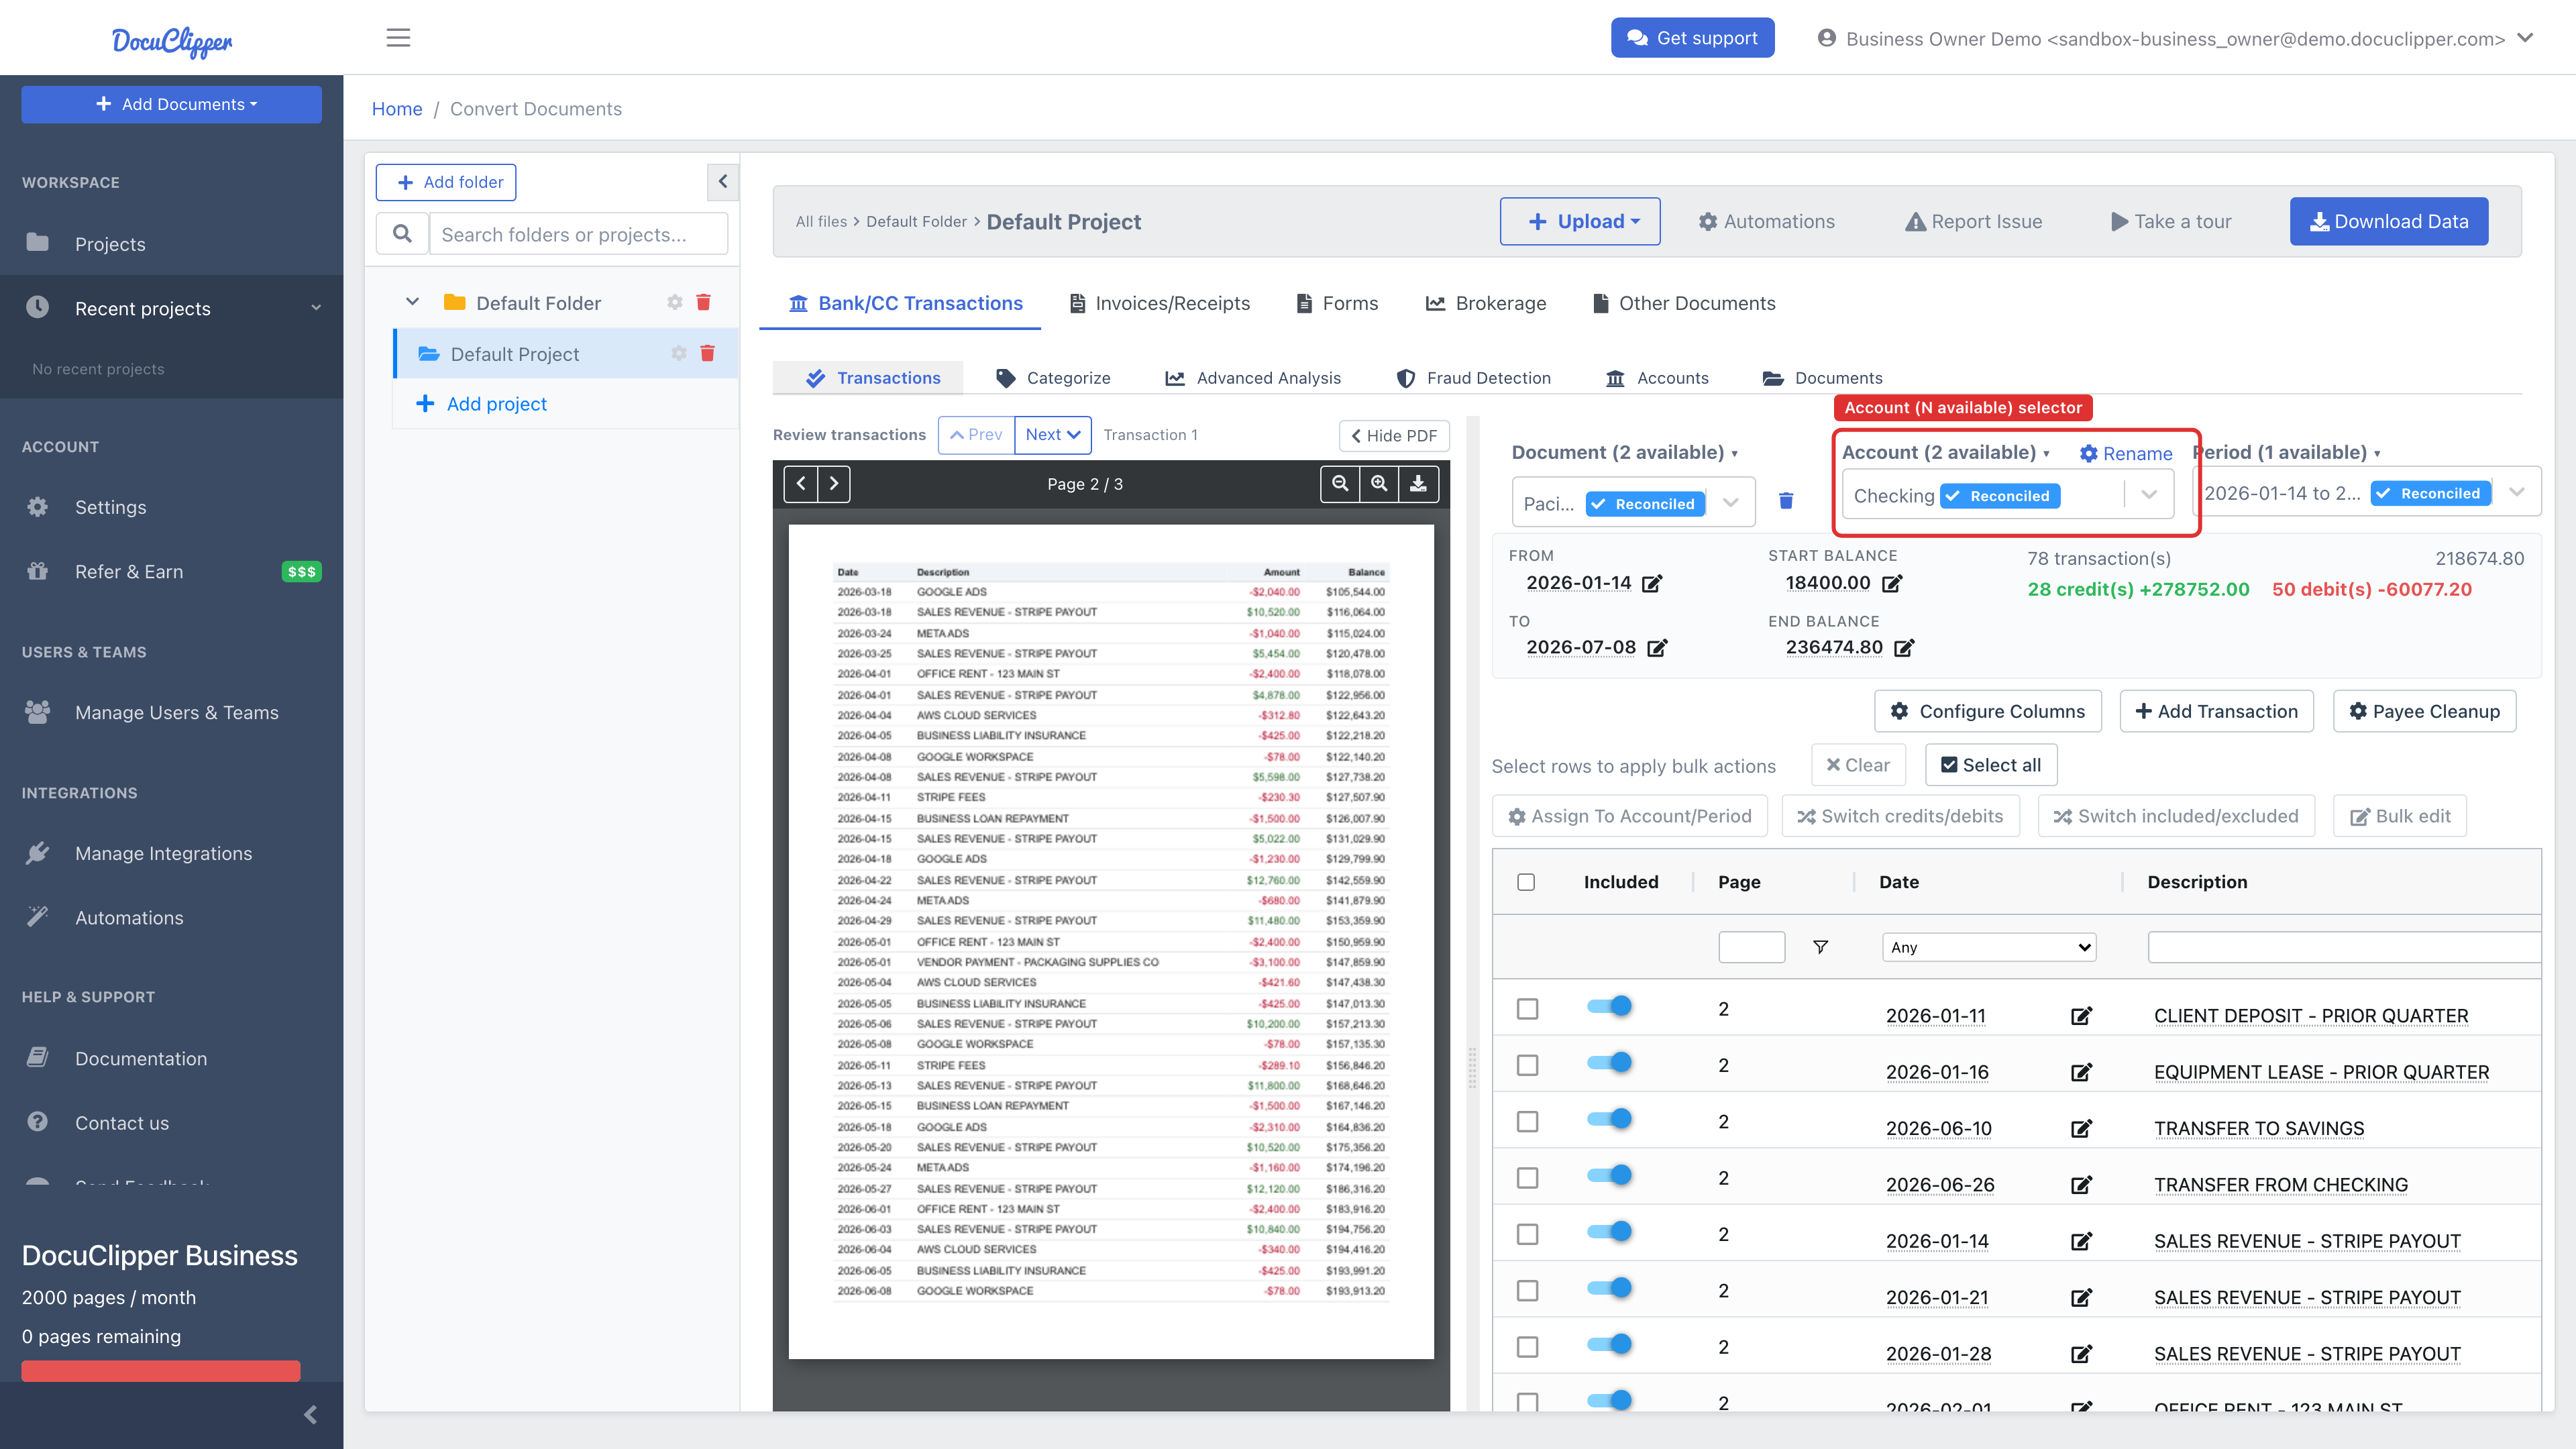Open Default Project settings gear

(679, 353)
